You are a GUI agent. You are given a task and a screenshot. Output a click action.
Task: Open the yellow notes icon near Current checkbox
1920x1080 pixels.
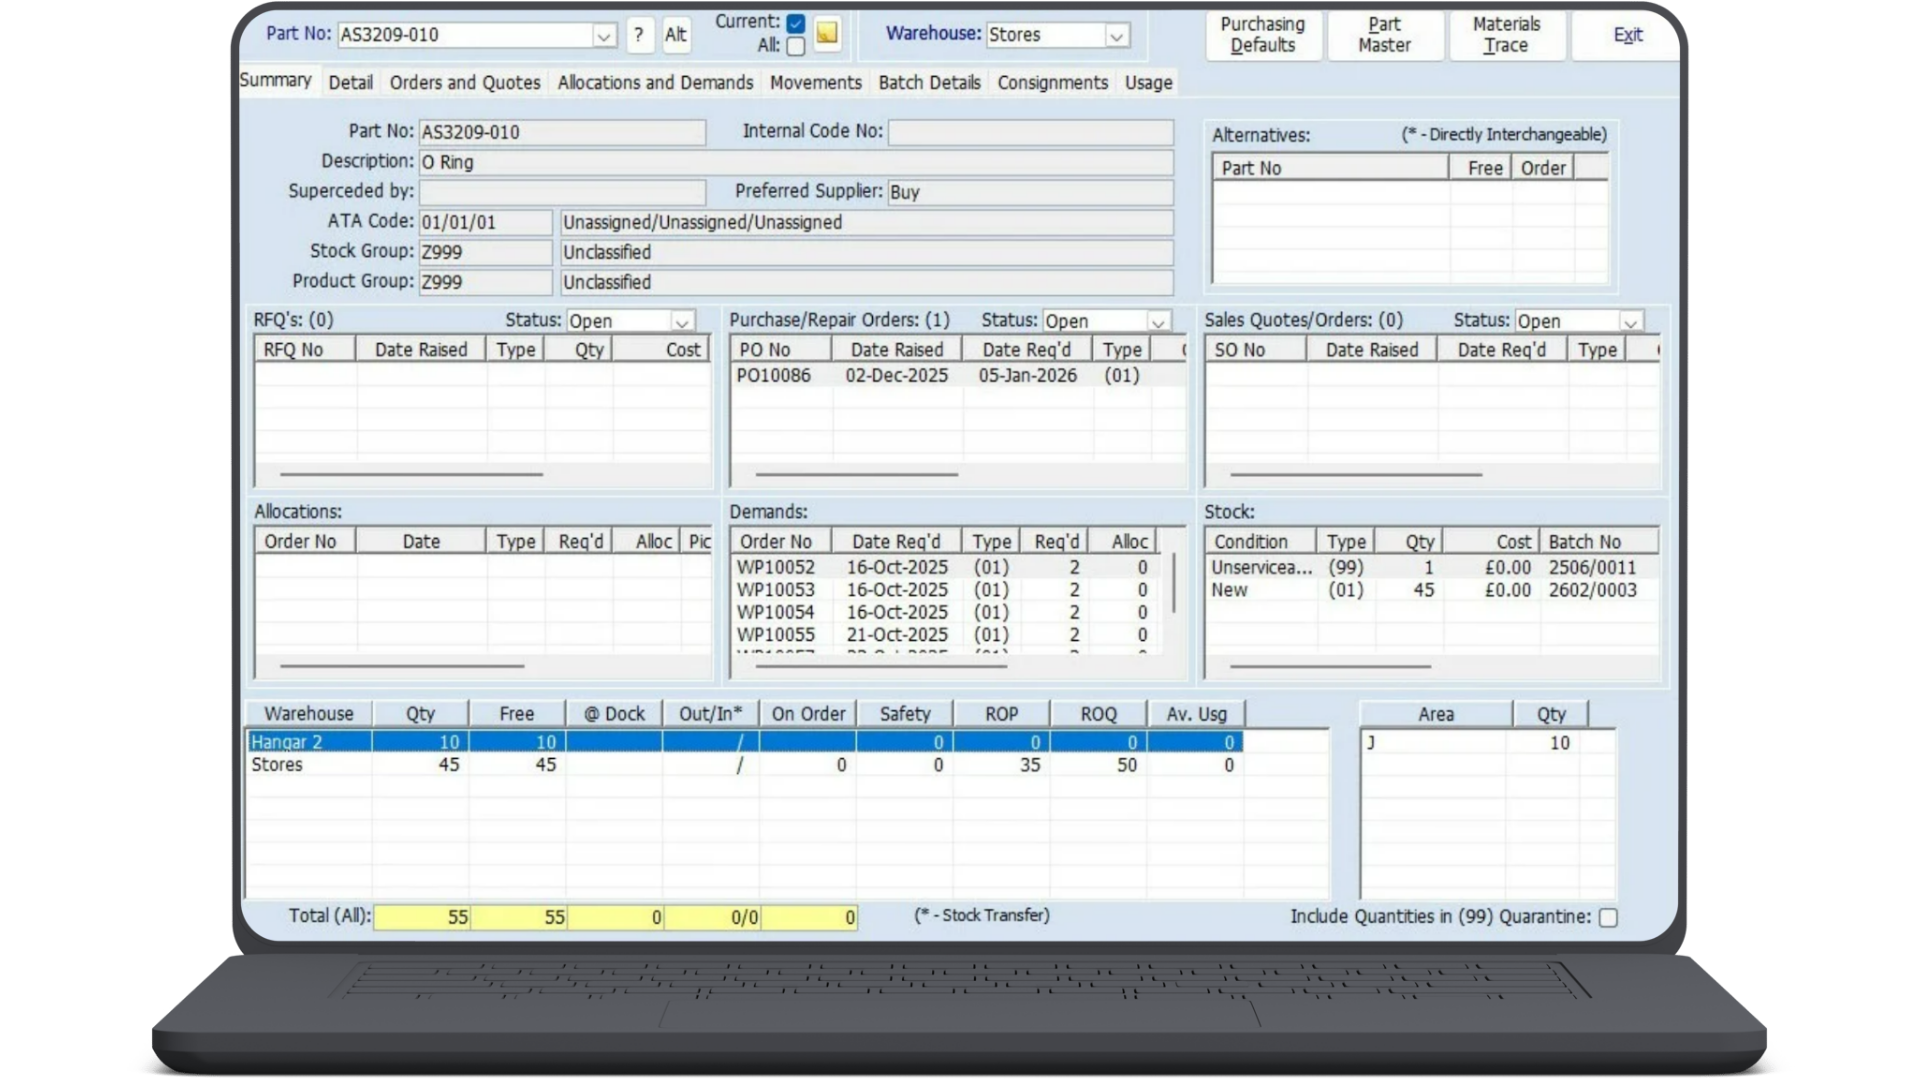(825, 34)
